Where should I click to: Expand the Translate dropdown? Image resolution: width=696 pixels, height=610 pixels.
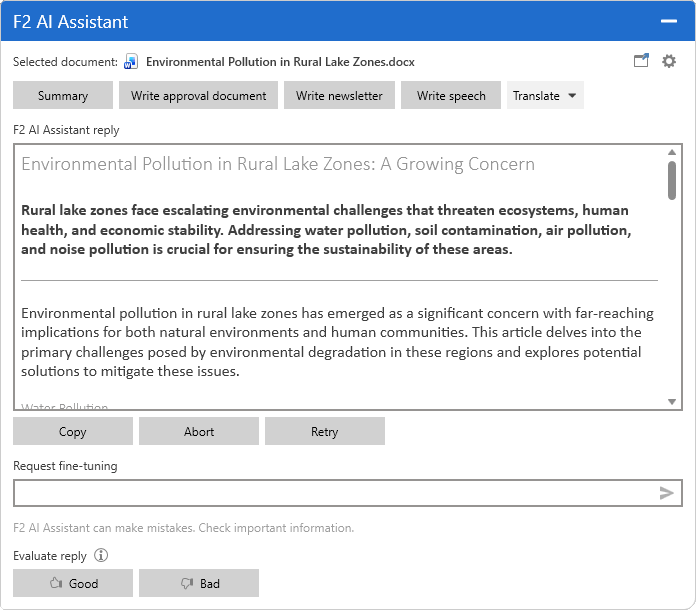click(545, 95)
